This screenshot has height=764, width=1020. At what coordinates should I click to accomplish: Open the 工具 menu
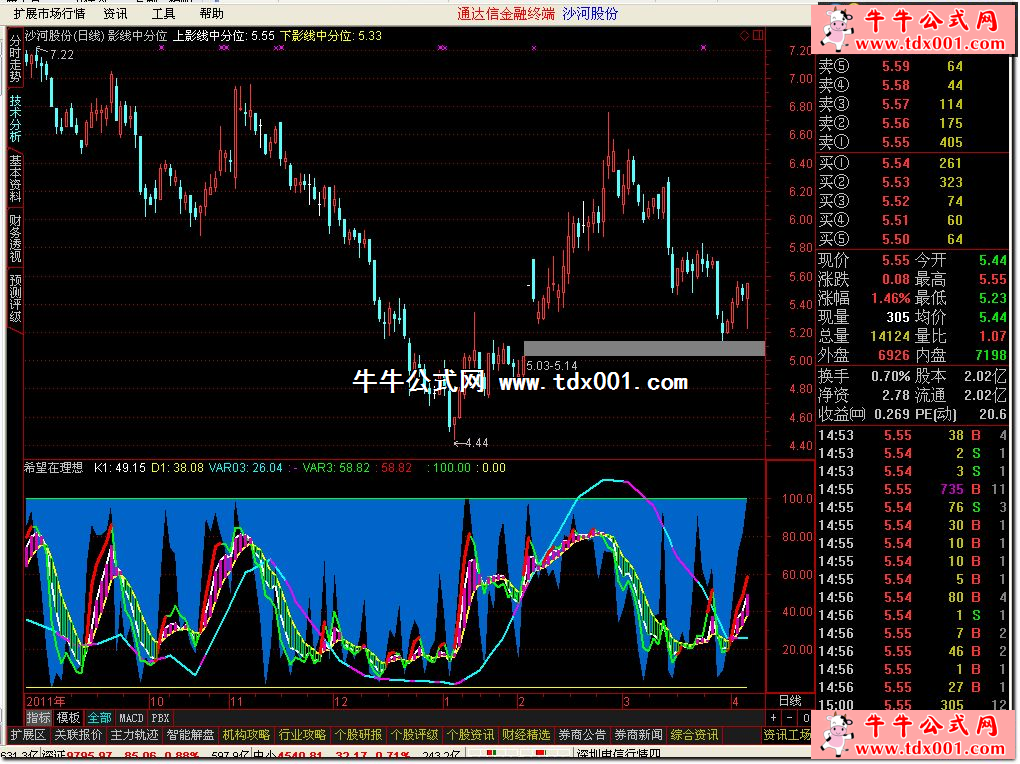pyautogui.click(x=163, y=14)
